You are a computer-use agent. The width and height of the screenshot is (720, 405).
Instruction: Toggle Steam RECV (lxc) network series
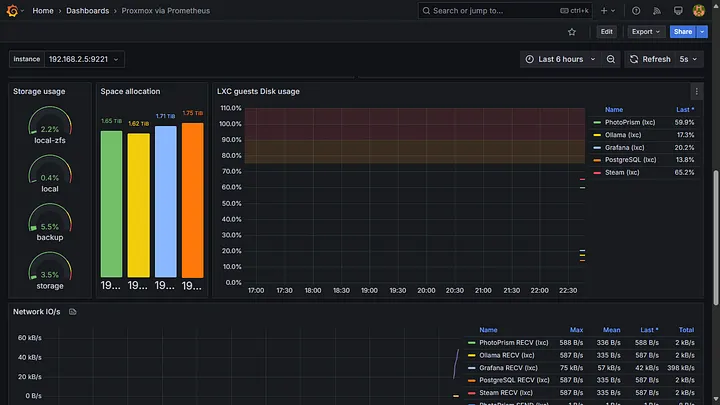[x=506, y=393]
